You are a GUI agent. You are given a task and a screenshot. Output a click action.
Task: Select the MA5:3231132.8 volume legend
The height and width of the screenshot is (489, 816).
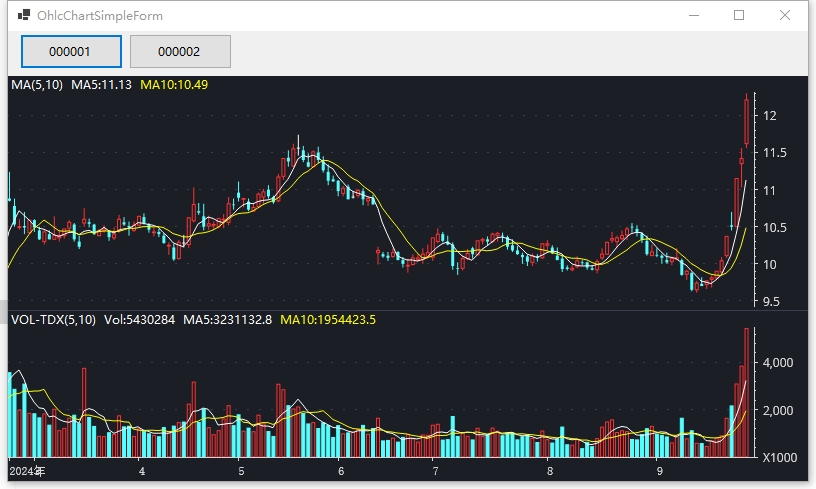tap(227, 320)
